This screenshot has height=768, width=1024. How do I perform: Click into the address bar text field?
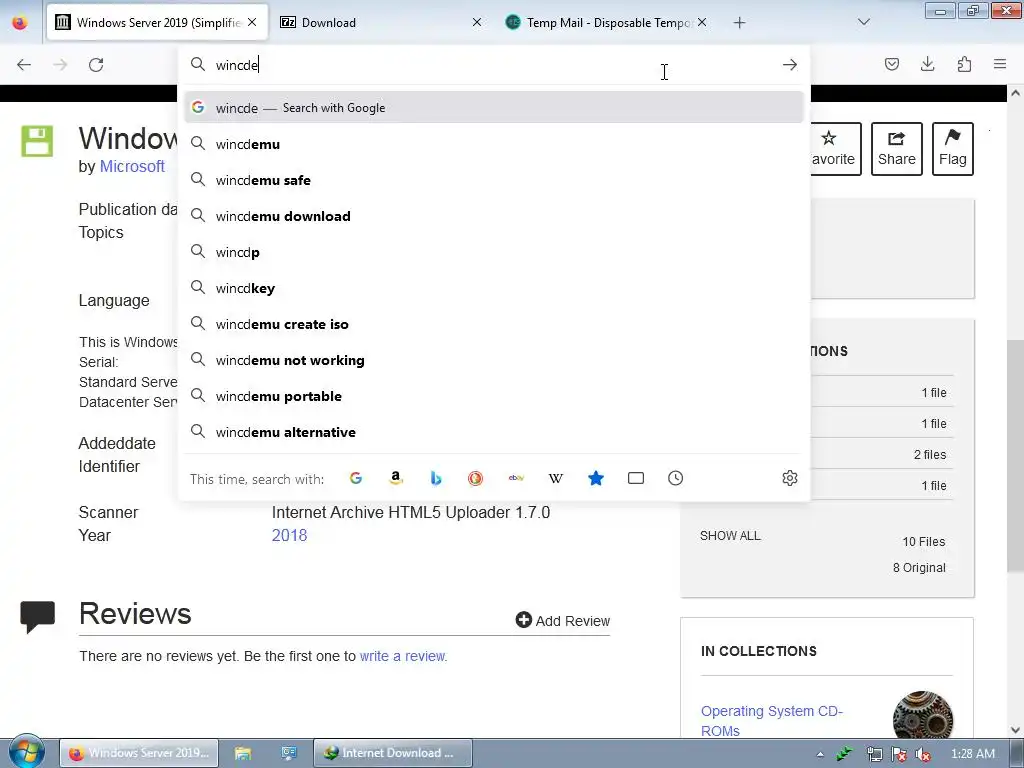(x=493, y=65)
